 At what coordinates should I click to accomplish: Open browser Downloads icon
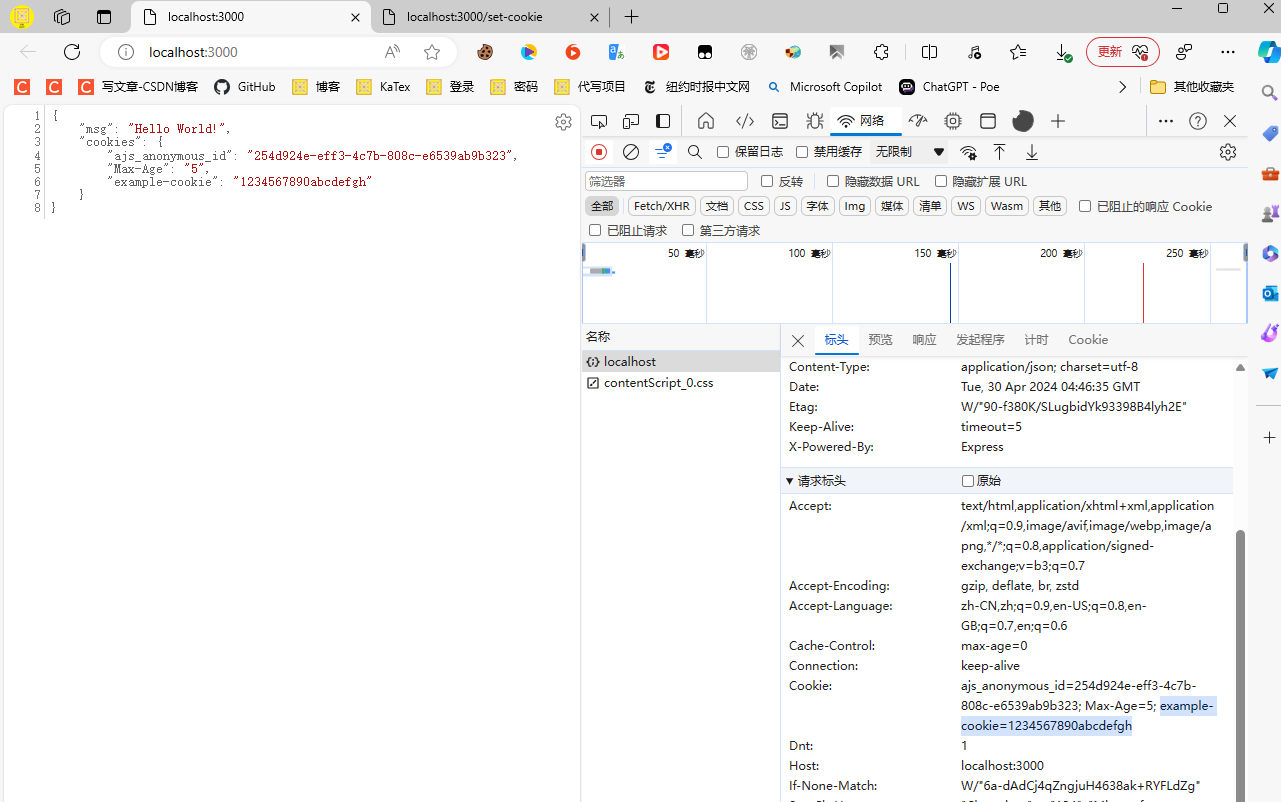[1064, 52]
